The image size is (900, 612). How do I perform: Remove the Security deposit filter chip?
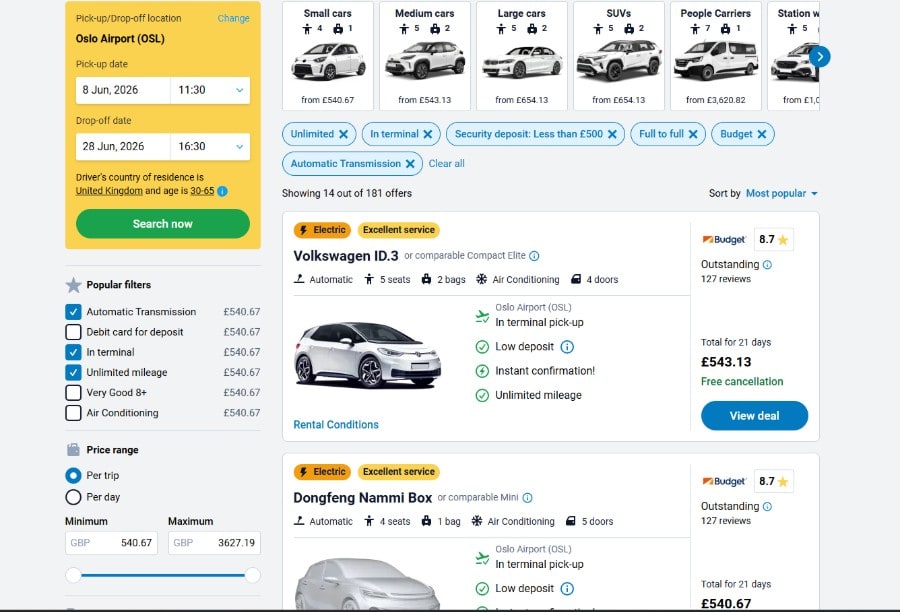coord(612,134)
